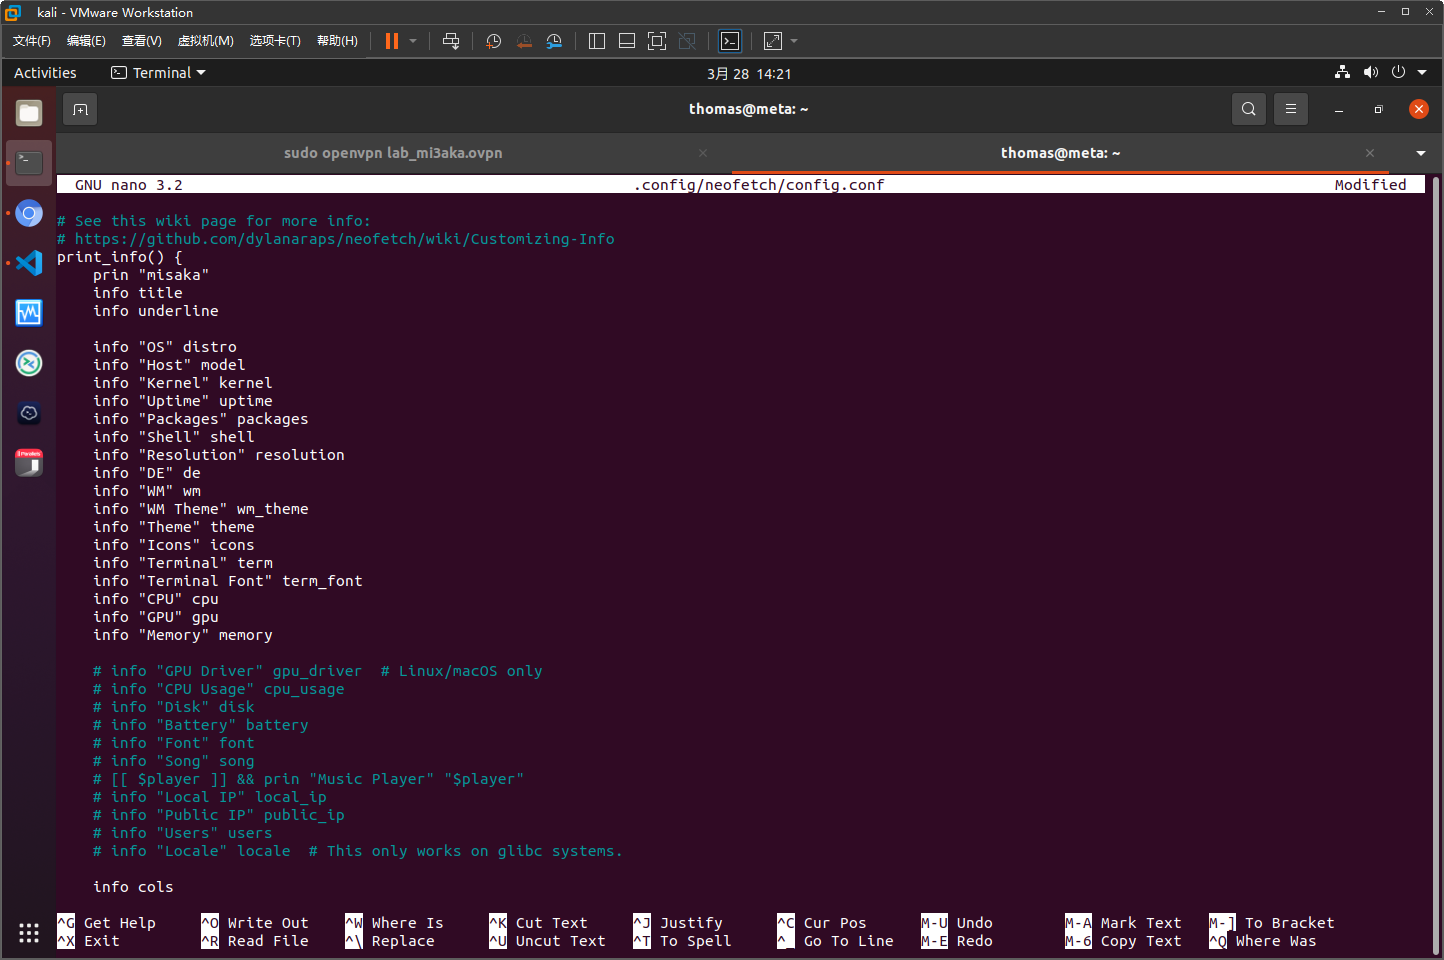The width and height of the screenshot is (1444, 960).
Task: Click the terminal search magnifier icon
Action: pos(1248,109)
